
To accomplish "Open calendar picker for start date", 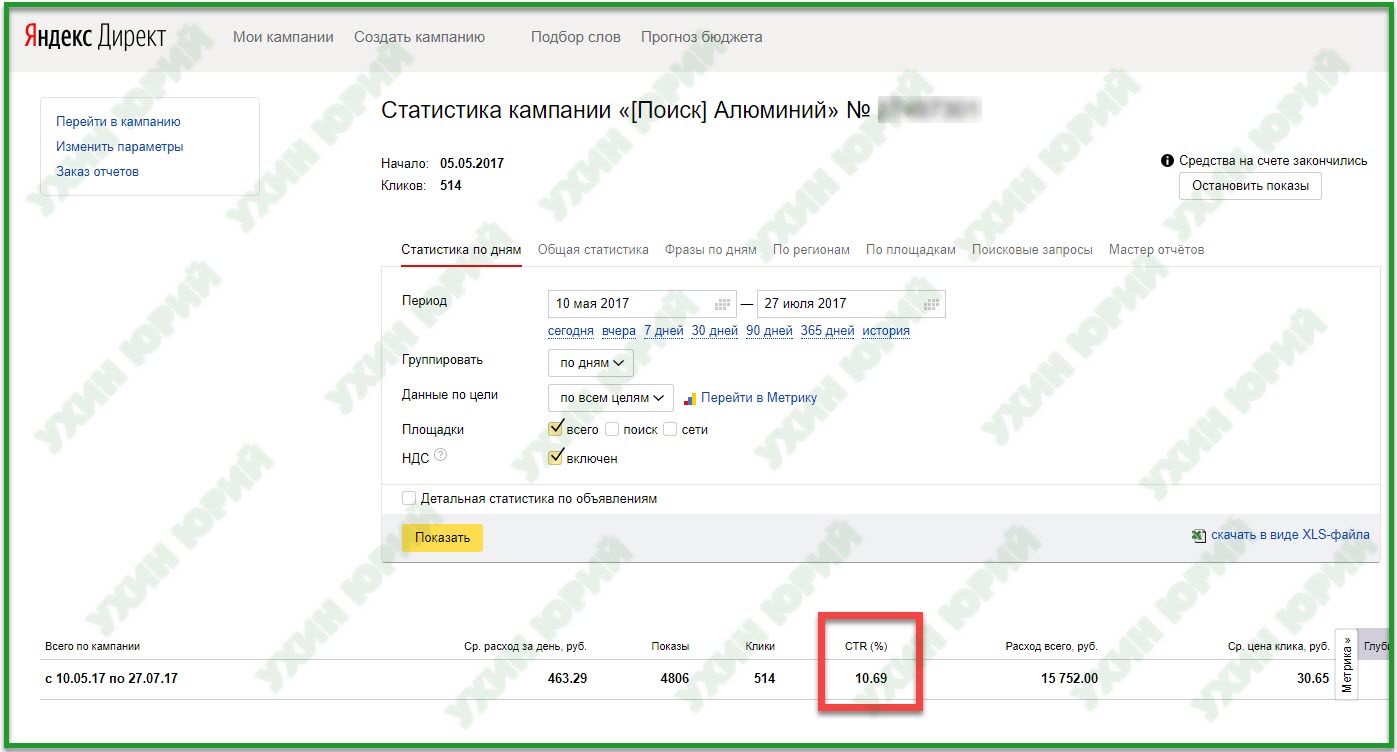I will [723, 304].
